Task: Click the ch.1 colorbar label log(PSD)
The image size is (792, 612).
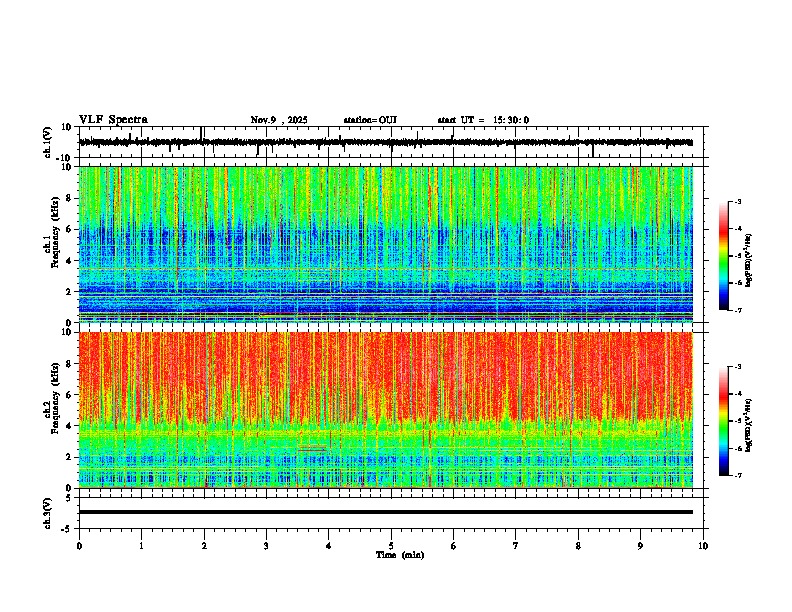Action: [749, 260]
